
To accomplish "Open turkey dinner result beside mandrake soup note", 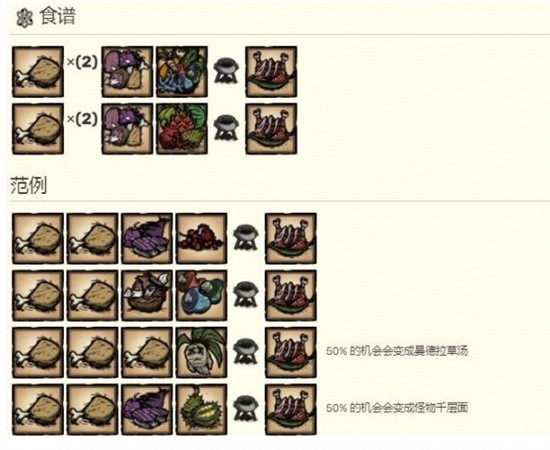I will click(x=290, y=352).
